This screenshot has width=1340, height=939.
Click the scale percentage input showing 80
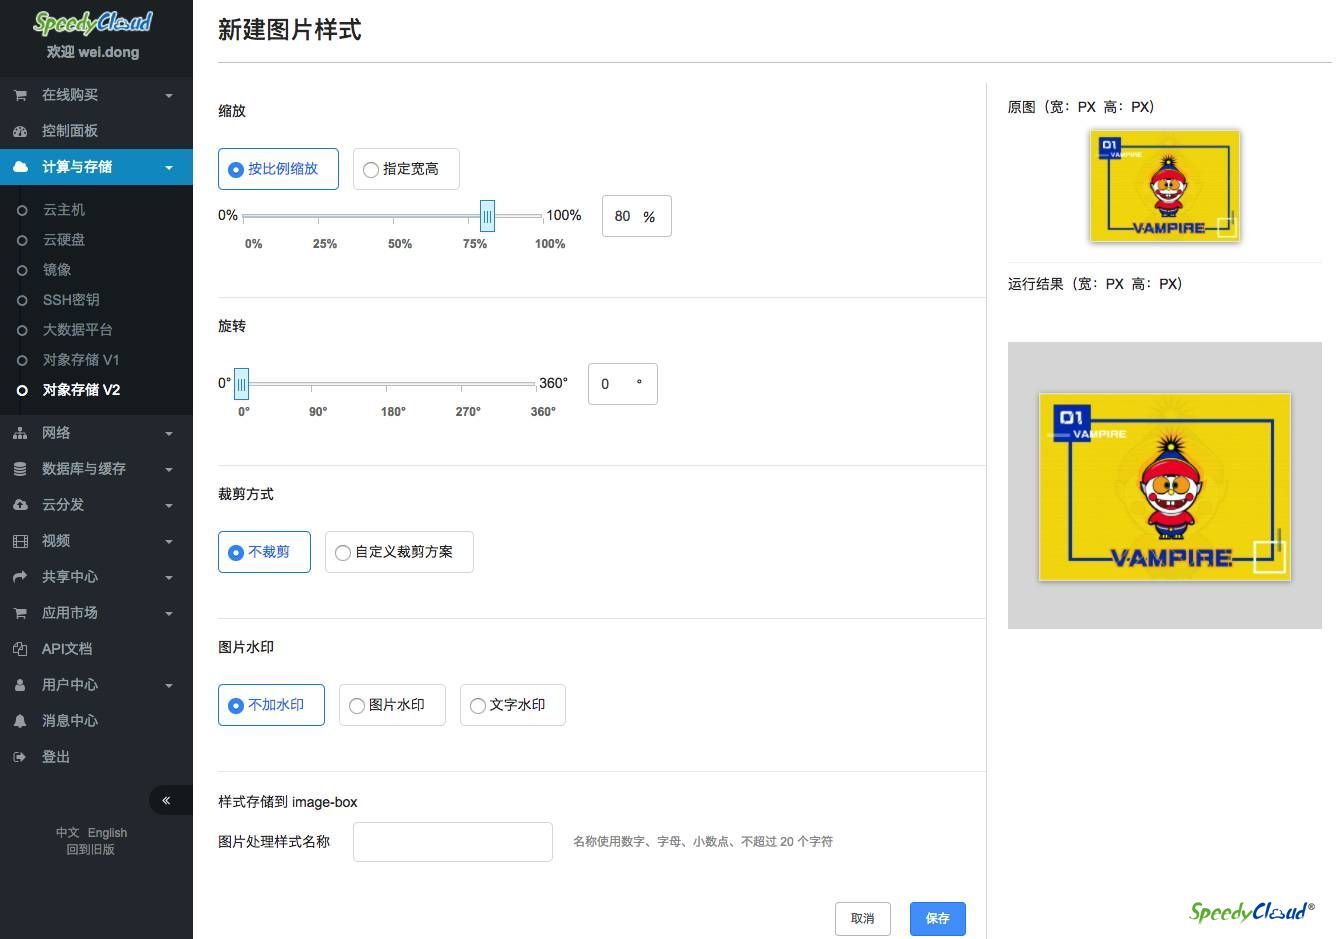637,216
